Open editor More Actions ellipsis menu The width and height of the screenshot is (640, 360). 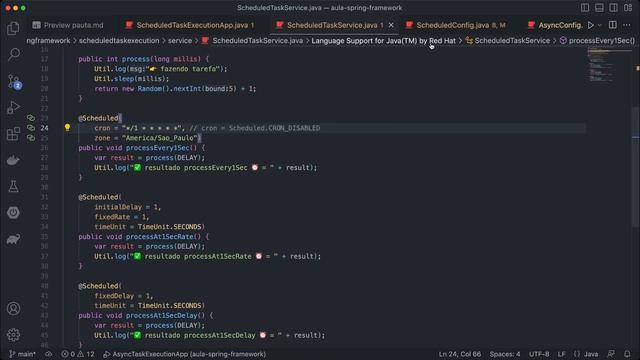[627, 25]
